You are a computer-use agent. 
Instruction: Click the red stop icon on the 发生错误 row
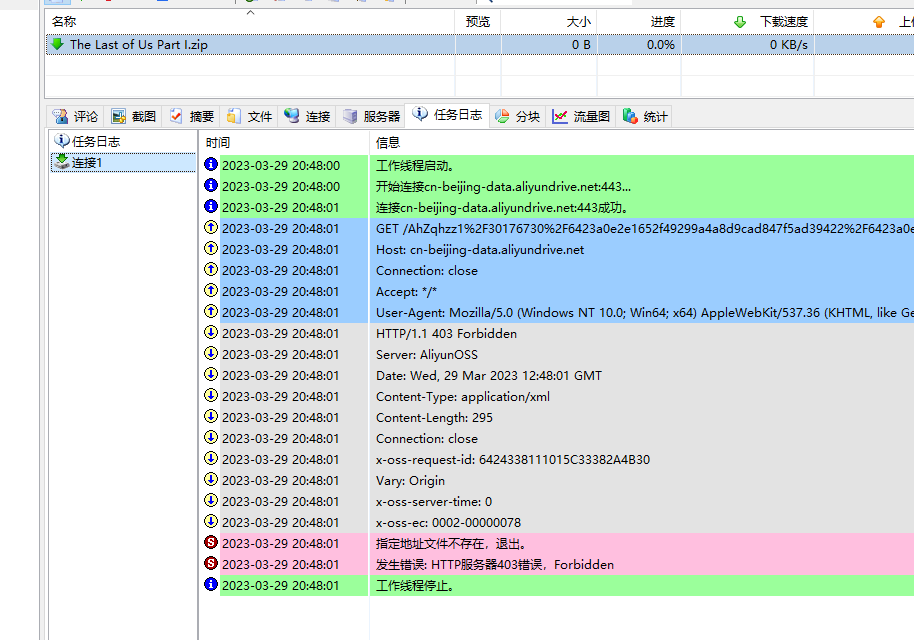tap(211, 563)
